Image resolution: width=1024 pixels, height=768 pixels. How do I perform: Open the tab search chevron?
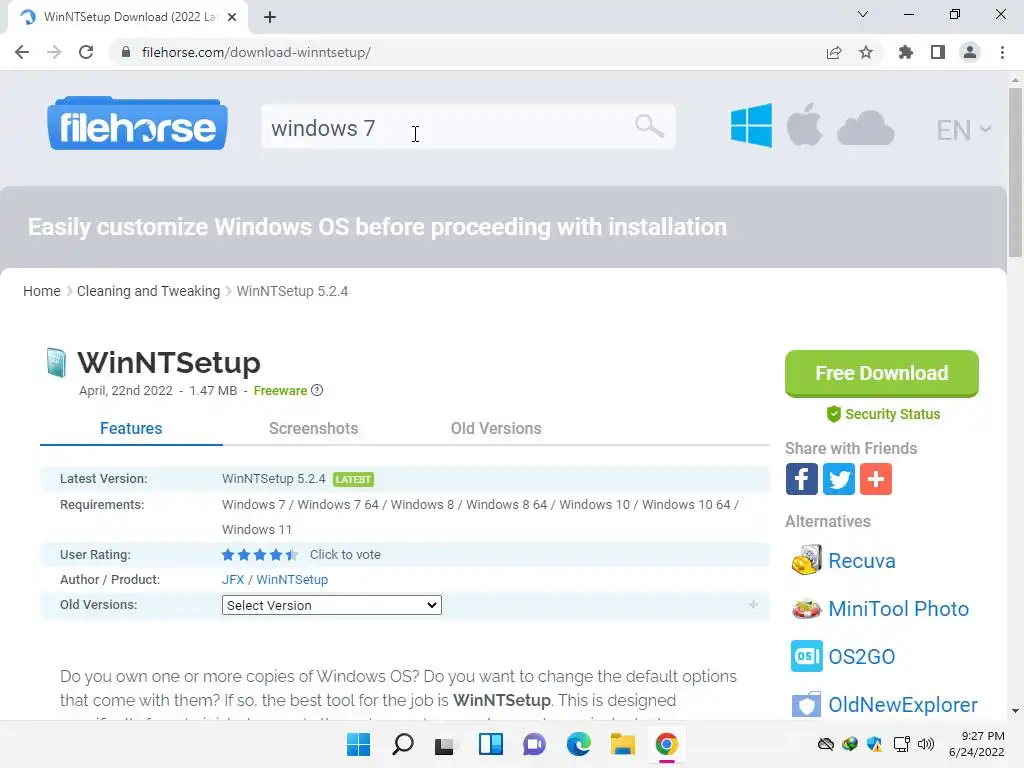point(863,14)
